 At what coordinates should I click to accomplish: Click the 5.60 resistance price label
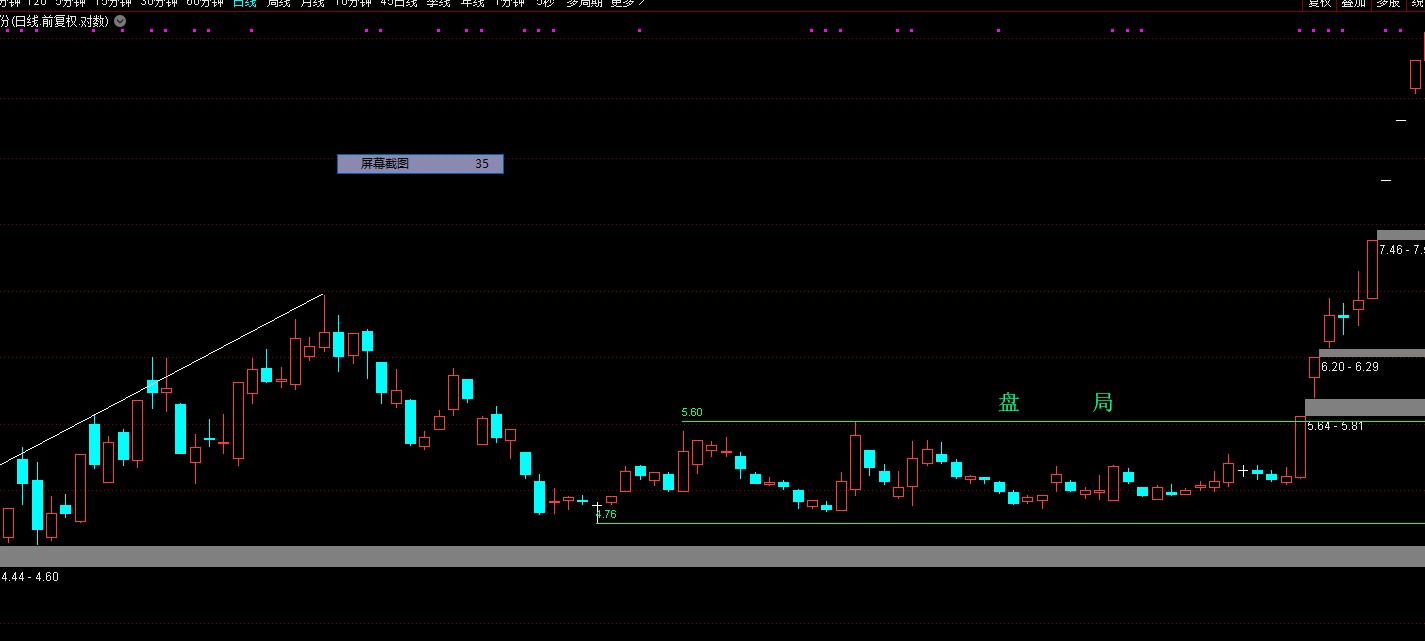[x=692, y=412]
